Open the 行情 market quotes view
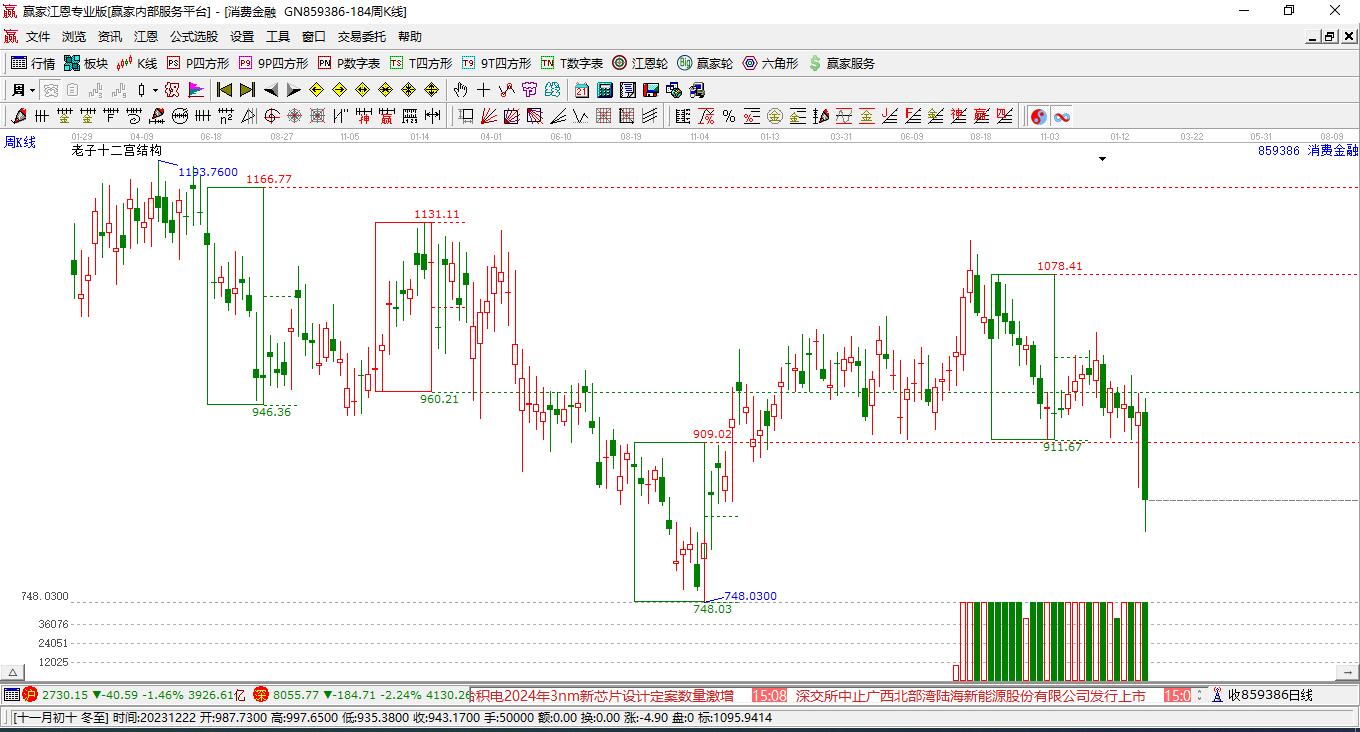This screenshot has width=1360, height=732. tap(33, 63)
